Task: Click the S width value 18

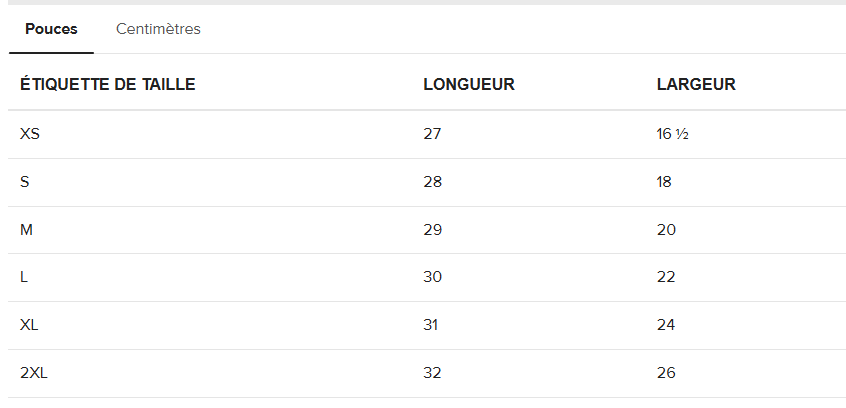Action: 664,182
